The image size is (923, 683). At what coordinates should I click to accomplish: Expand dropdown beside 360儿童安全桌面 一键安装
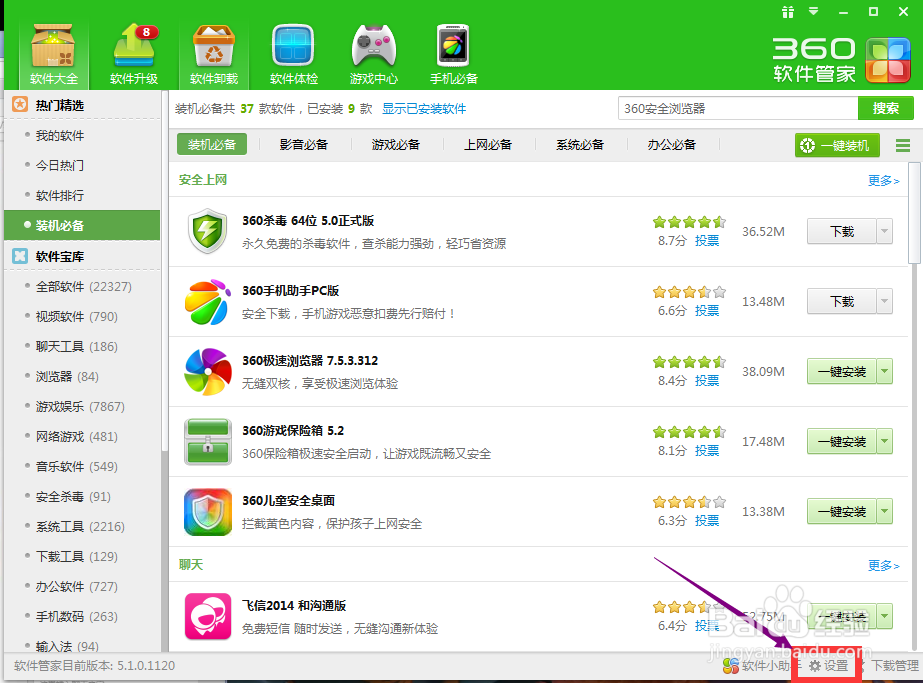click(884, 512)
